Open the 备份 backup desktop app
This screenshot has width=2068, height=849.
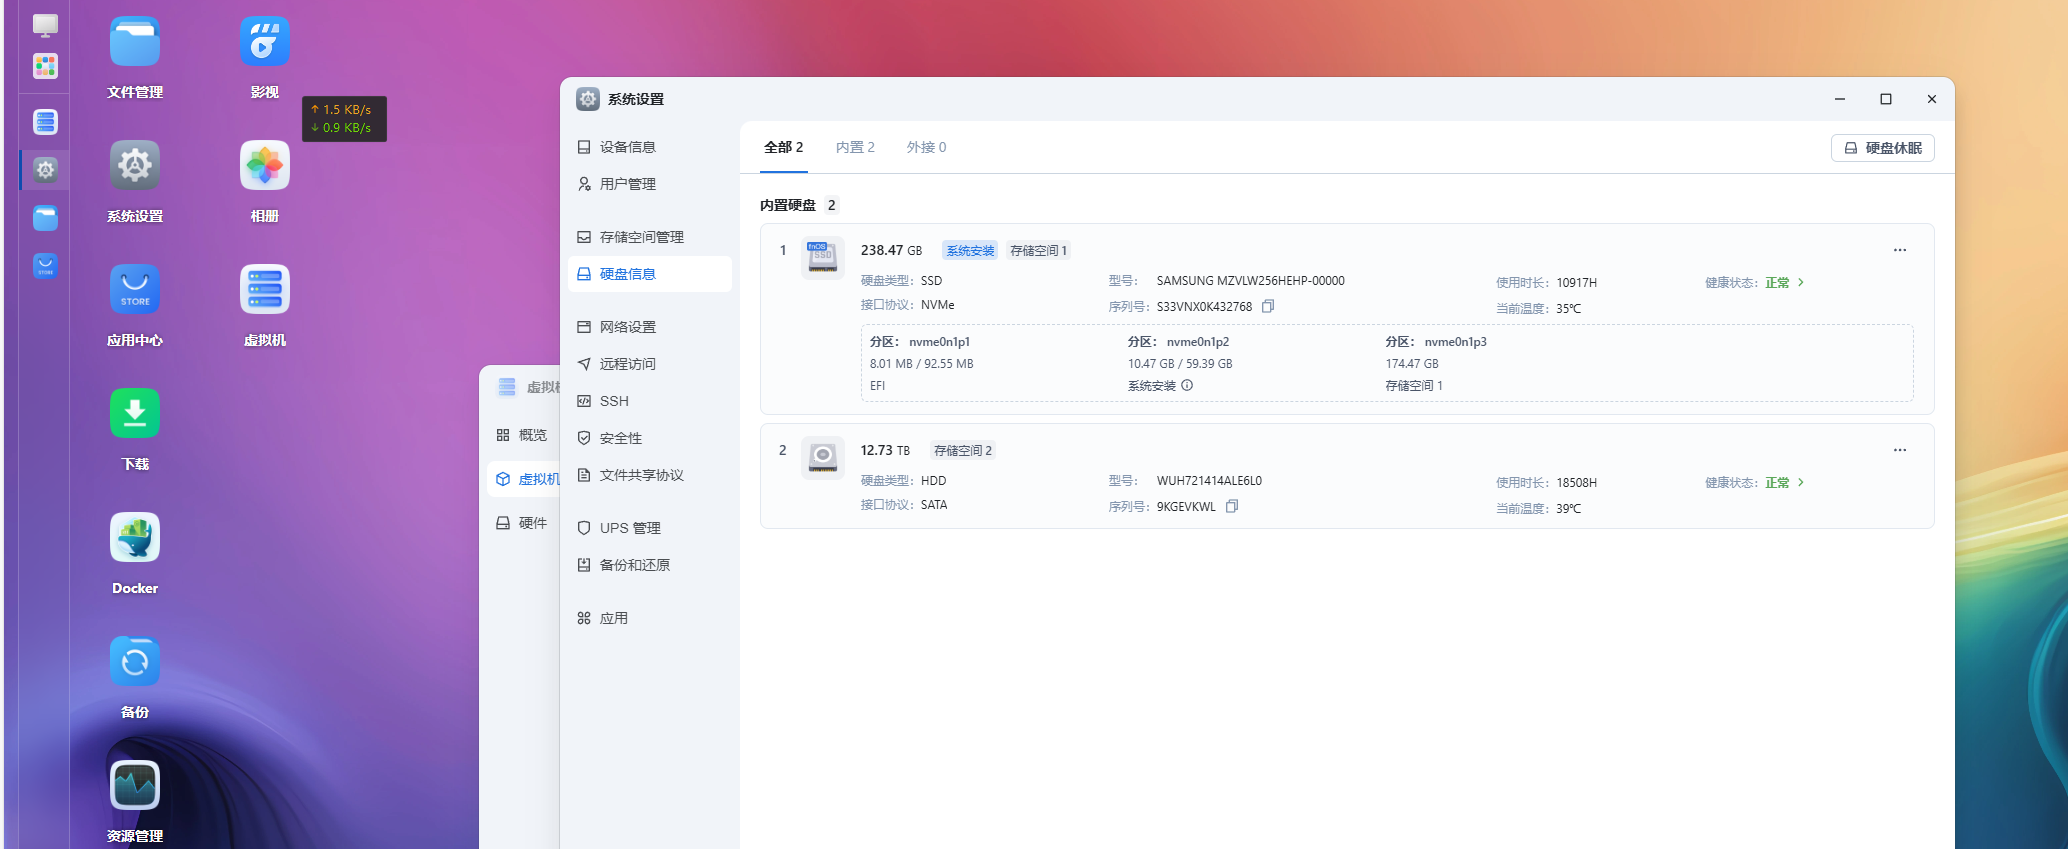(x=135, y=662)
